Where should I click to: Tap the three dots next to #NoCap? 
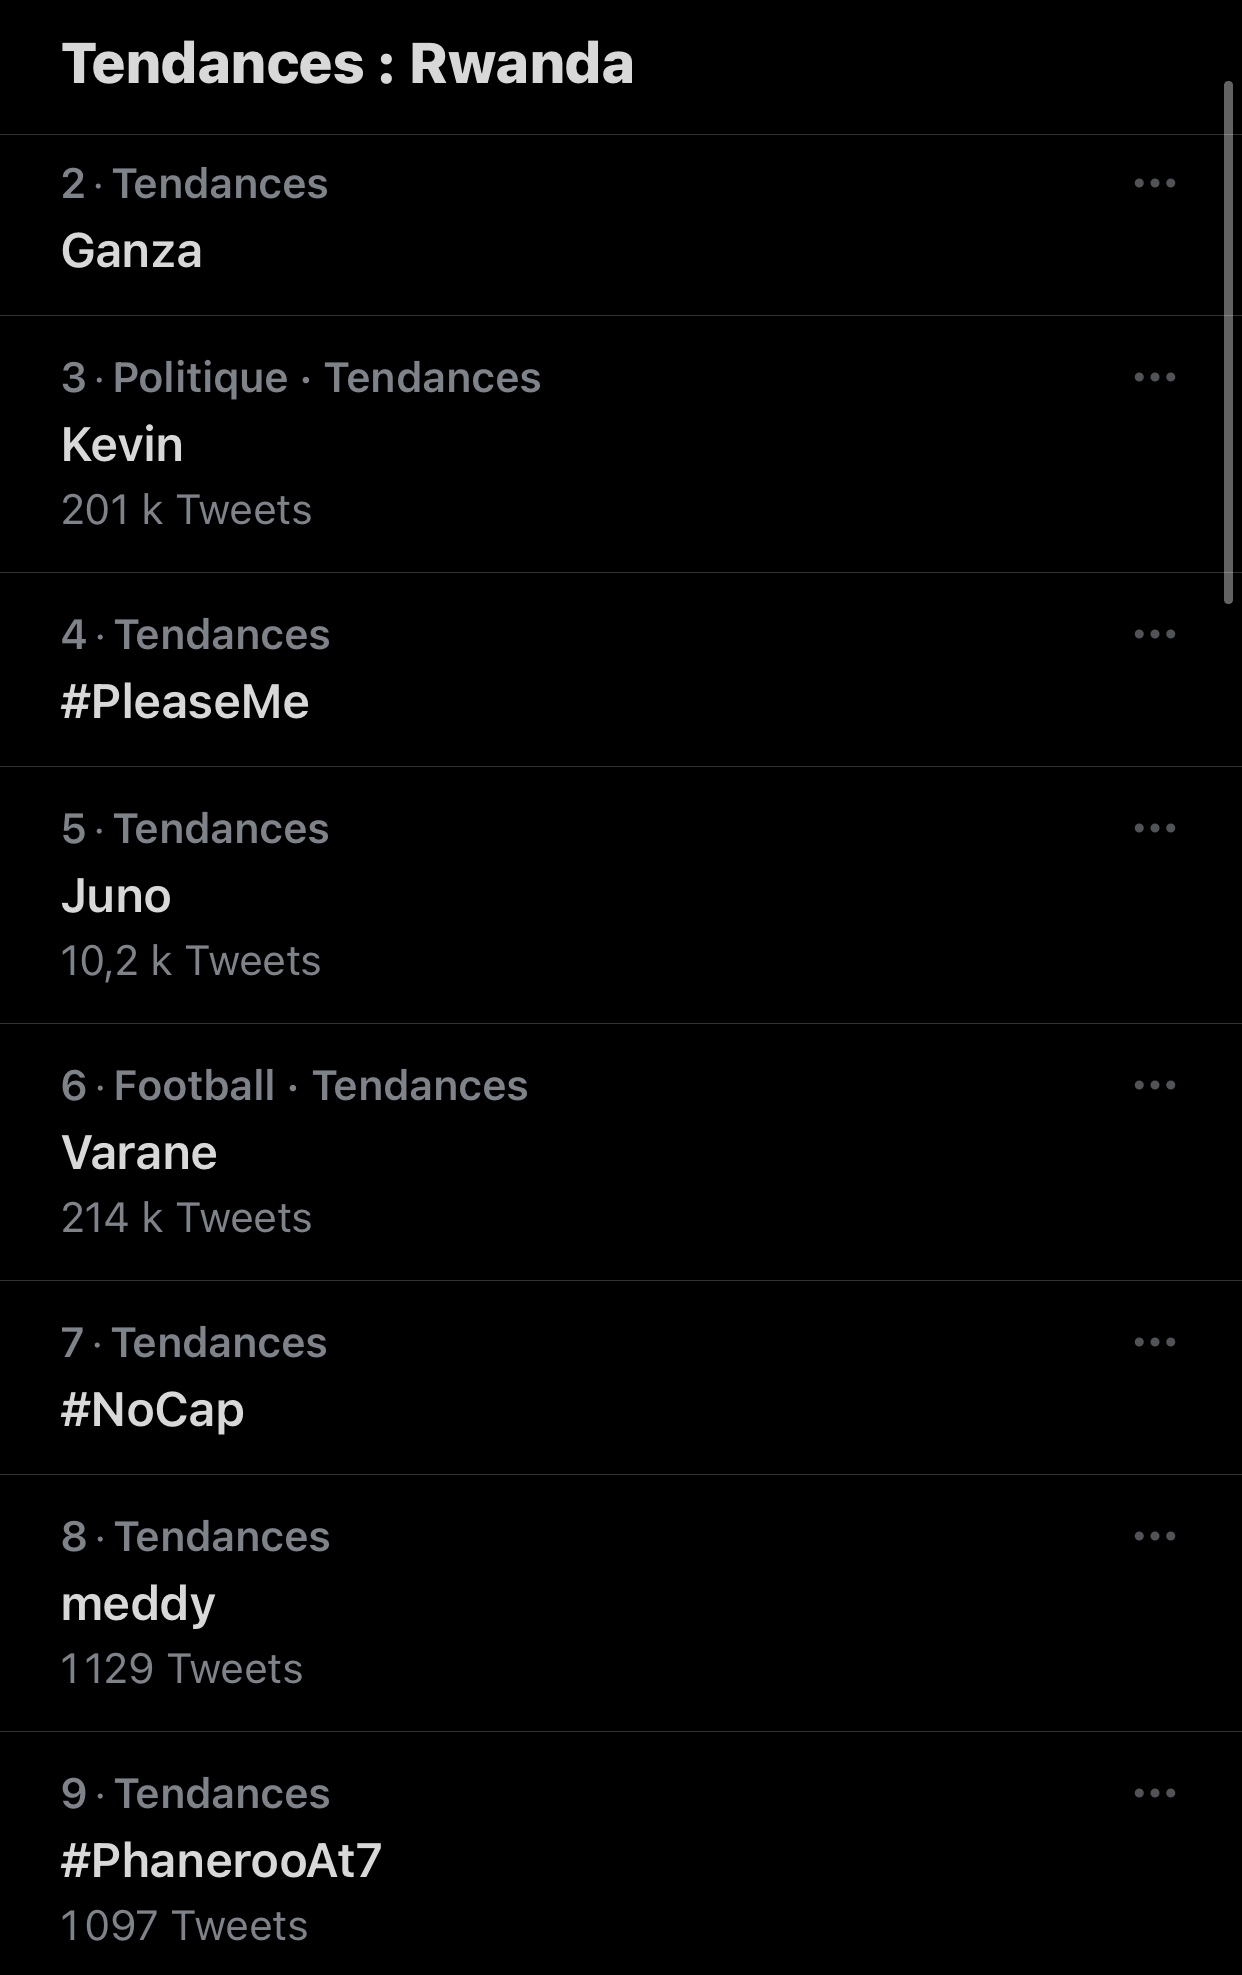coord(1154,1343)
